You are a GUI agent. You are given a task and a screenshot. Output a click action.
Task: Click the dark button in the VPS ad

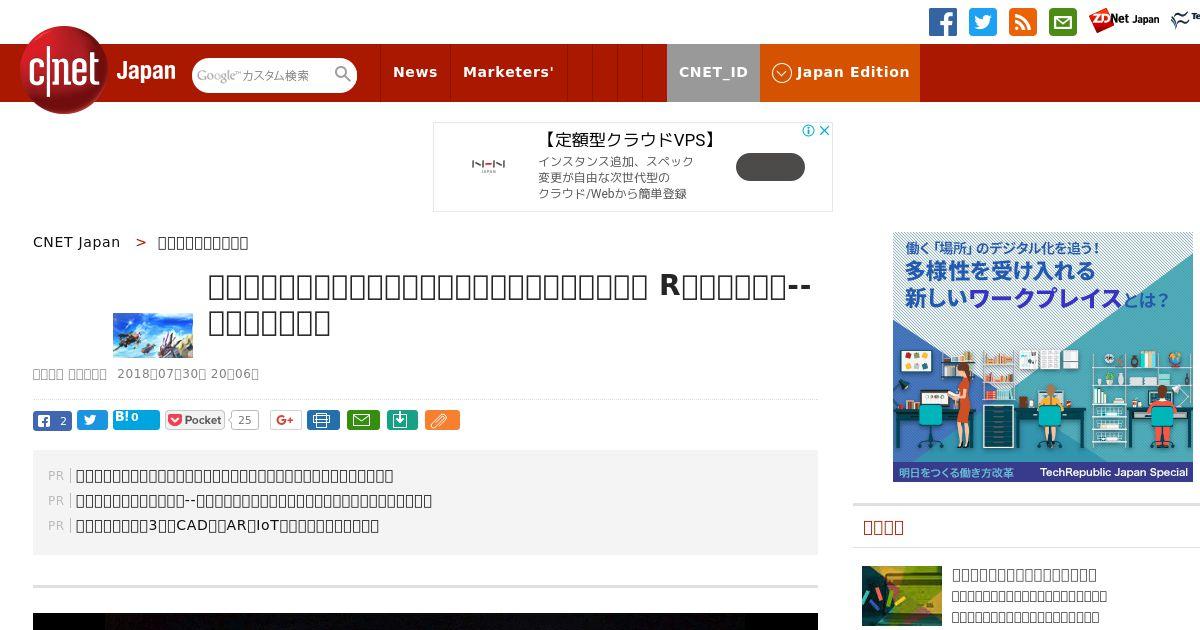pos(770,167)
